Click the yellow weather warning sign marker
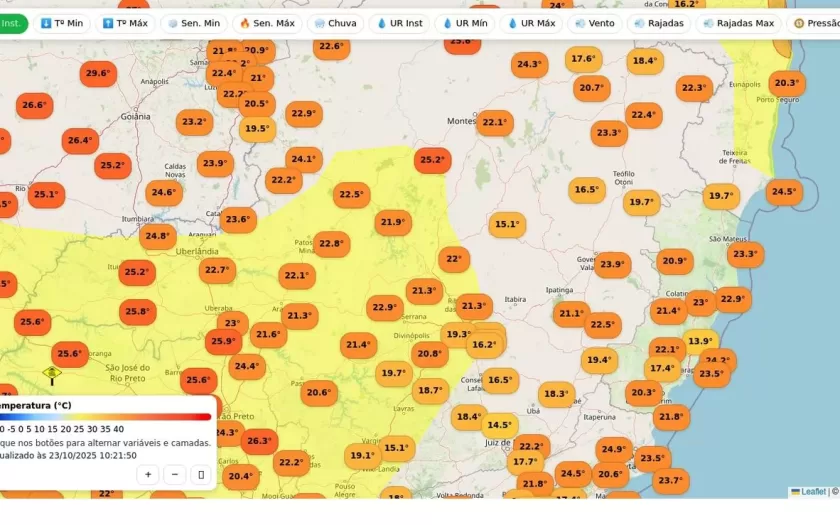 pos(52,373)
